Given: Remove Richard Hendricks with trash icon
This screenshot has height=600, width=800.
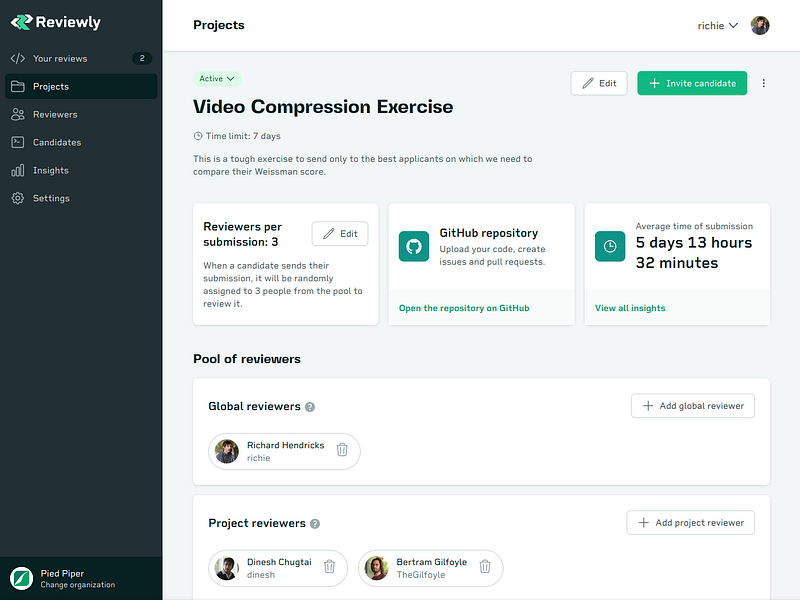Looking at the screenshot, I should pos(342,449).
